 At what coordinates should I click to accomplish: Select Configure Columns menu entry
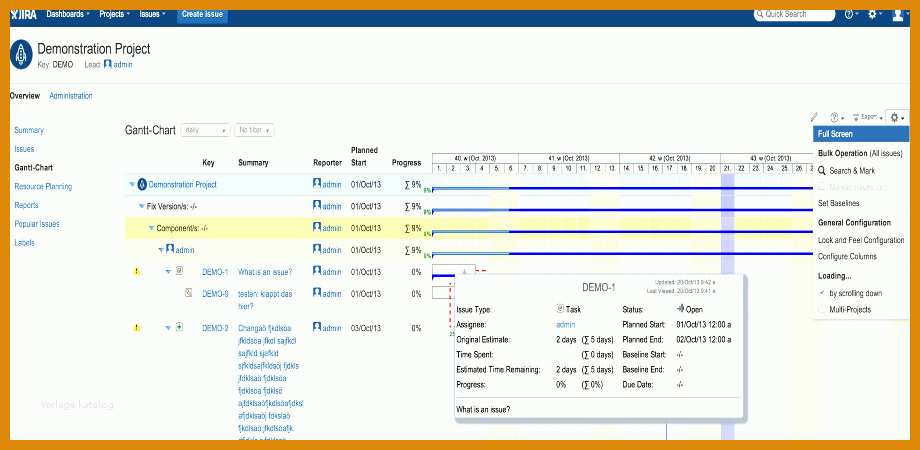(x=847, y=256)
